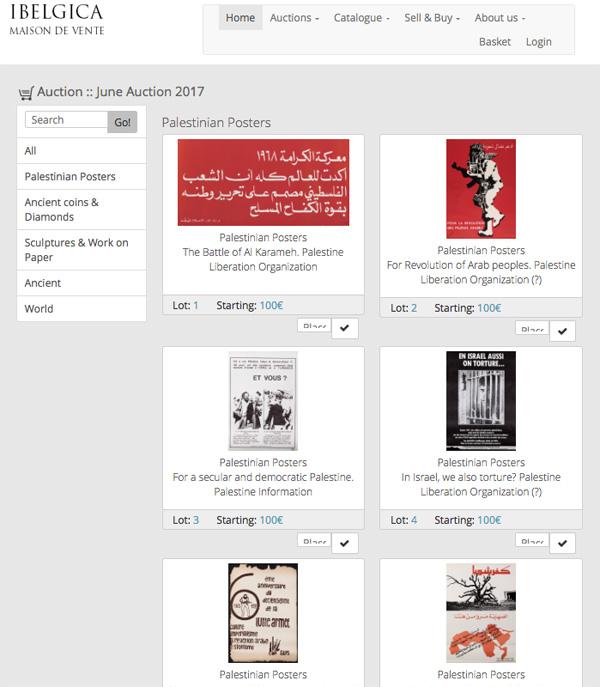Click the checkmark button under Lot 4

(562, 543)
